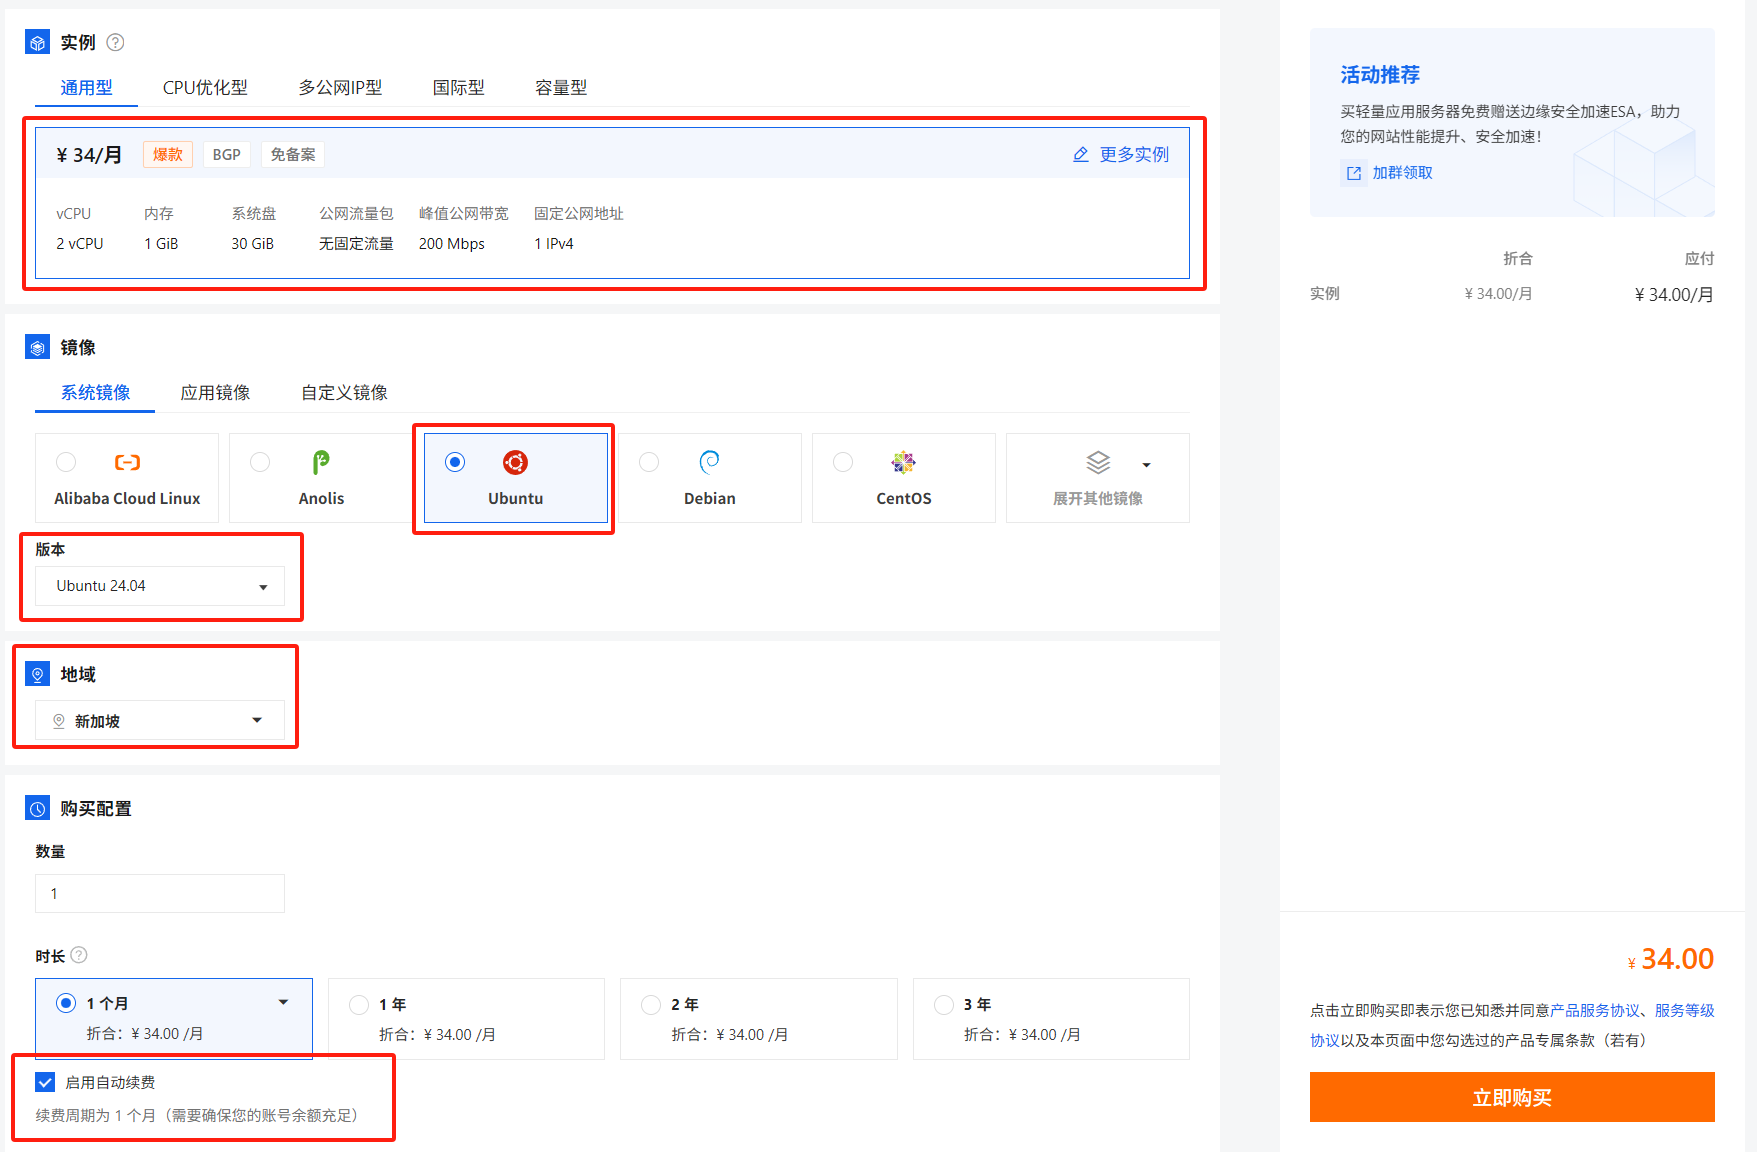Image resolution: width=1757 pixels, height=1152 pixels.
Task: Click the Alibaba Cloud Linux logo icon
Action: [127, 462]
